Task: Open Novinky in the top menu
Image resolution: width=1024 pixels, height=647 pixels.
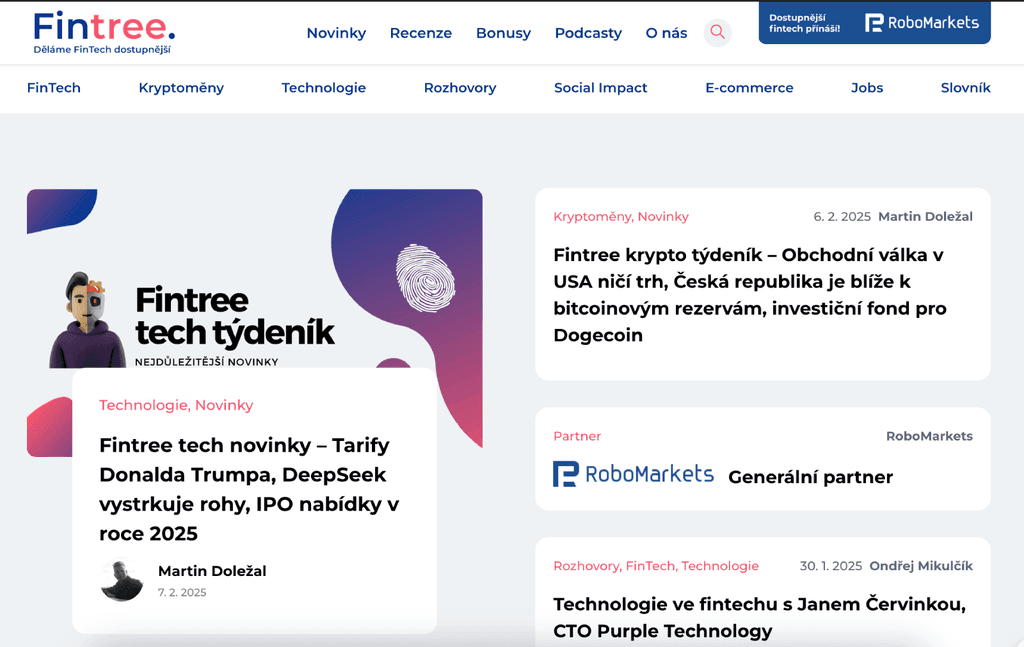Action: (x=336, y=33)
